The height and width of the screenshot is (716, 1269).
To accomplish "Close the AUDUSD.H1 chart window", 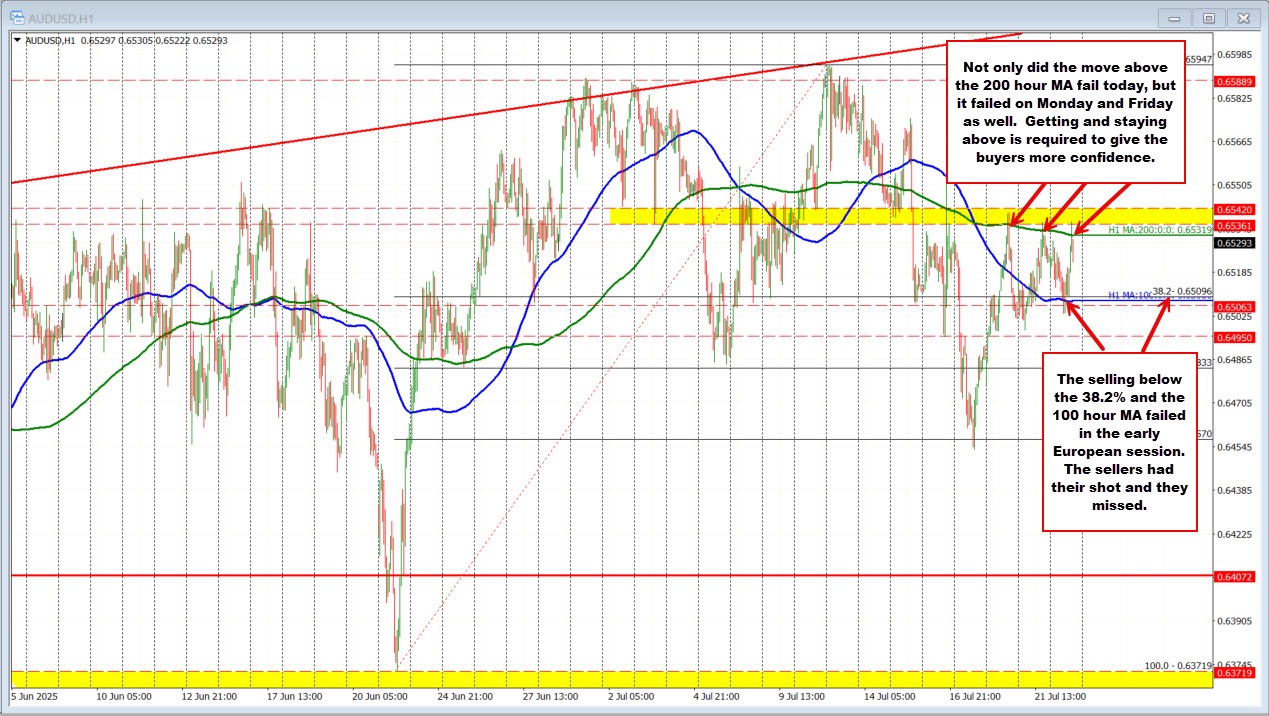I will [x=1243, y=17].
